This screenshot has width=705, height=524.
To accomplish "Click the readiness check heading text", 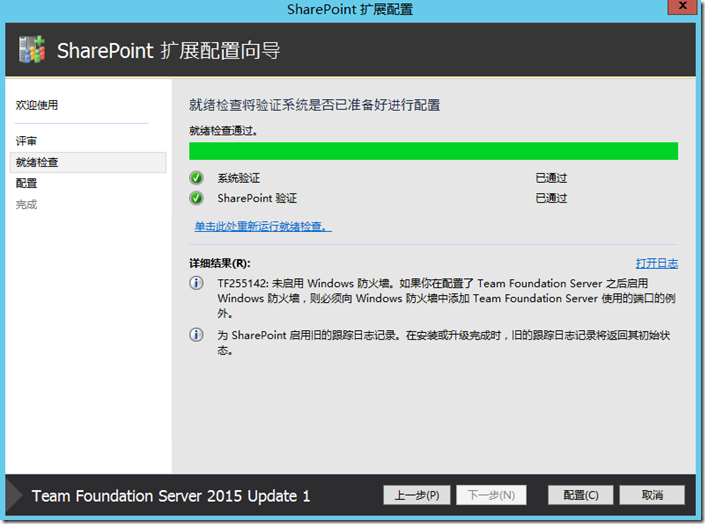I will [314, 105].
